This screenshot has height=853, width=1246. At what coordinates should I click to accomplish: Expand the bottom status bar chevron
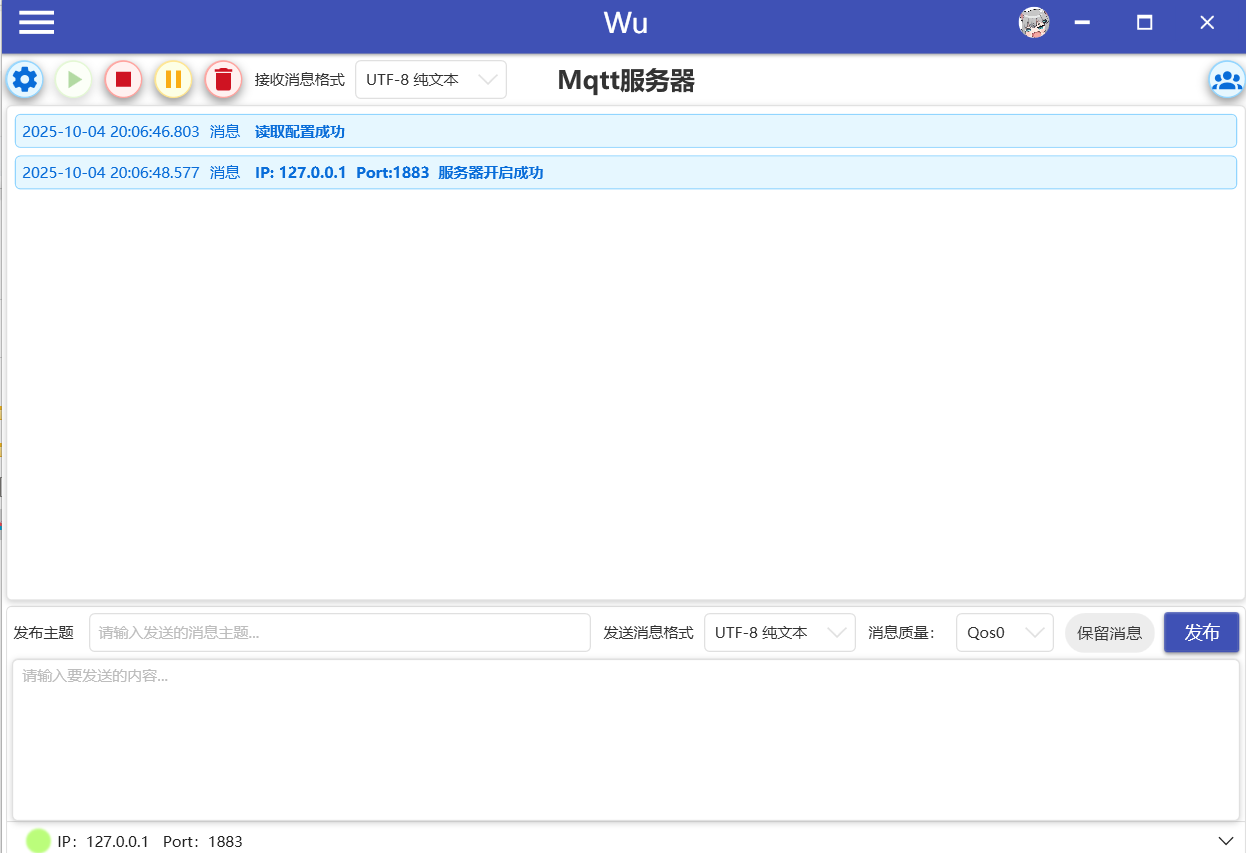coord(1226,841)
